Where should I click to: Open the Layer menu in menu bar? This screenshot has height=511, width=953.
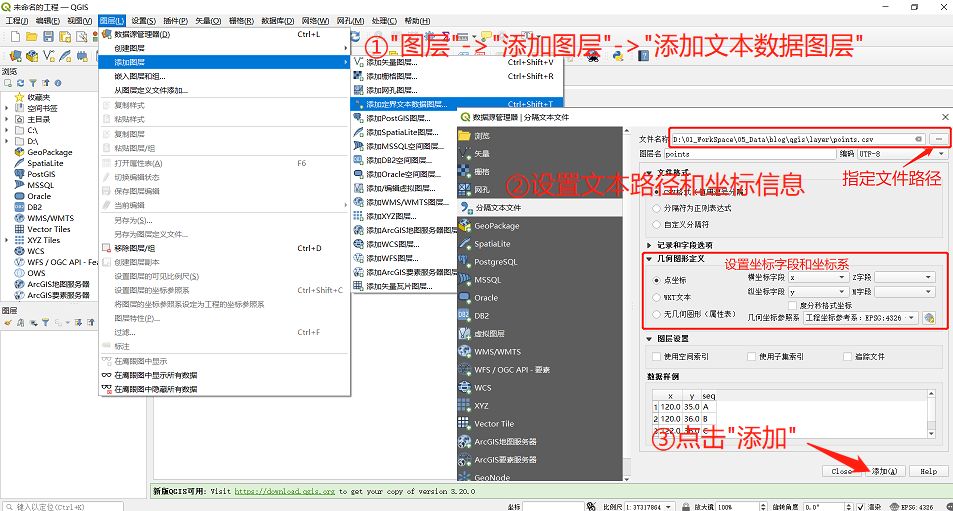tap(112, 21)
